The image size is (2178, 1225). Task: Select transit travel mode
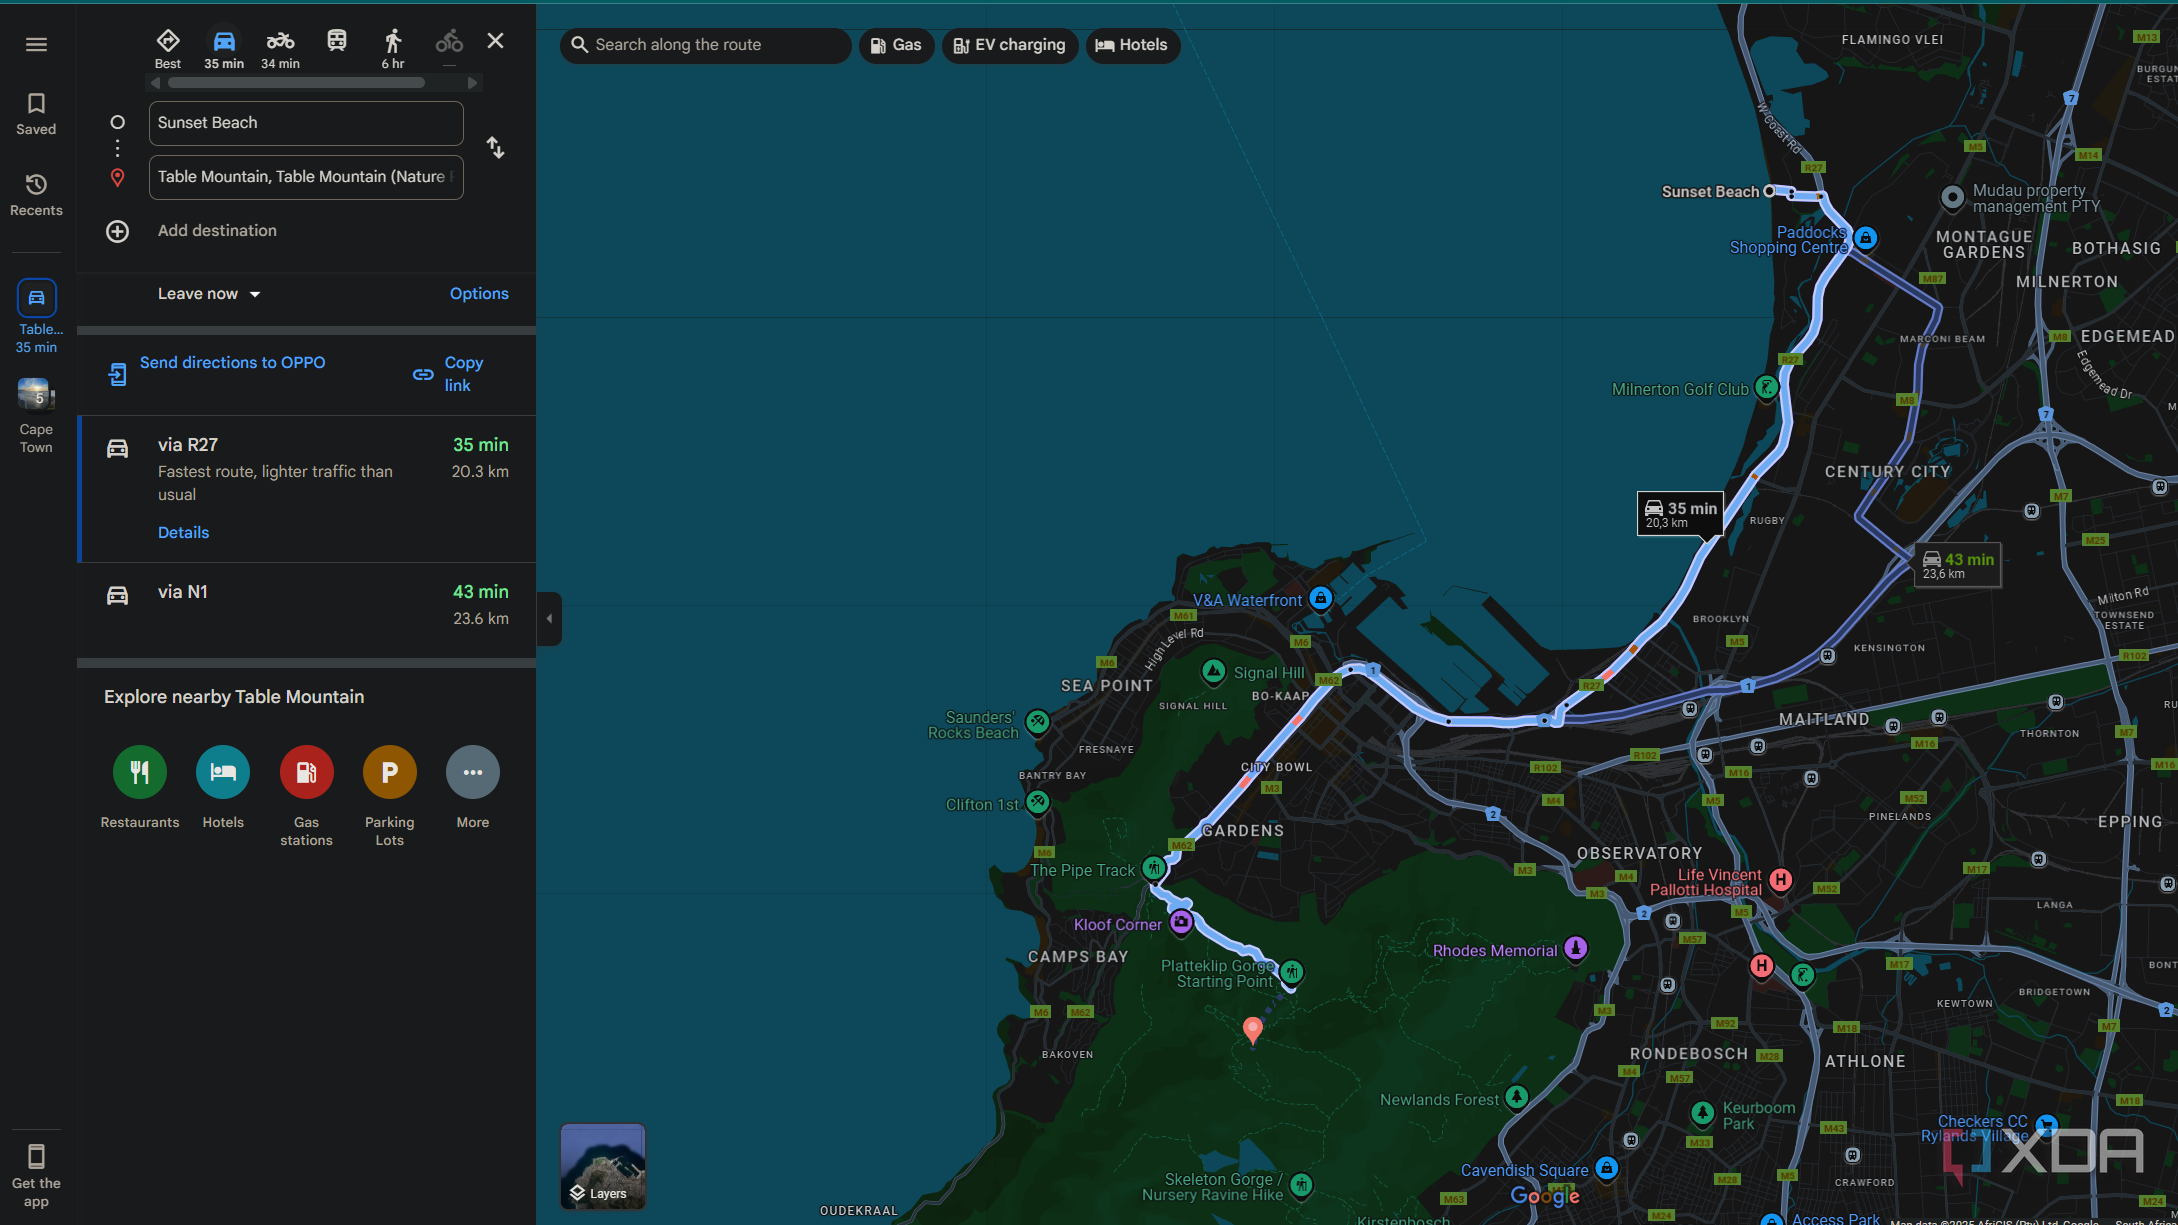pos(337,42)
